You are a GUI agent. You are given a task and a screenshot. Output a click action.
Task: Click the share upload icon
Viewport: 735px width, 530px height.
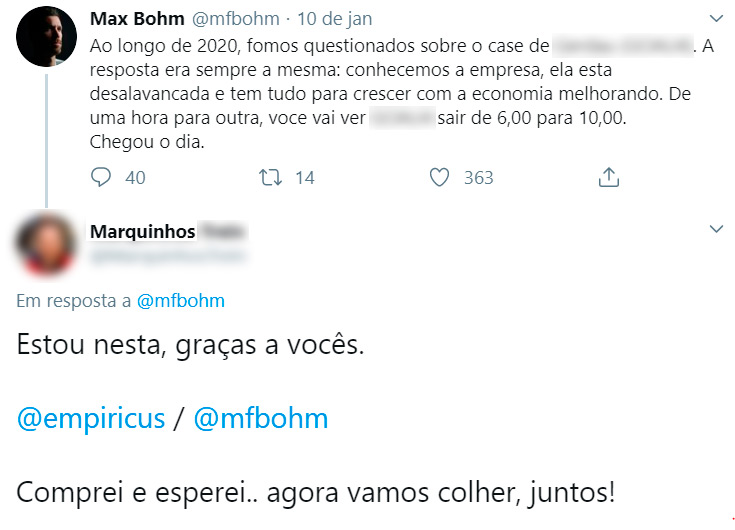(x=607, y=177)
